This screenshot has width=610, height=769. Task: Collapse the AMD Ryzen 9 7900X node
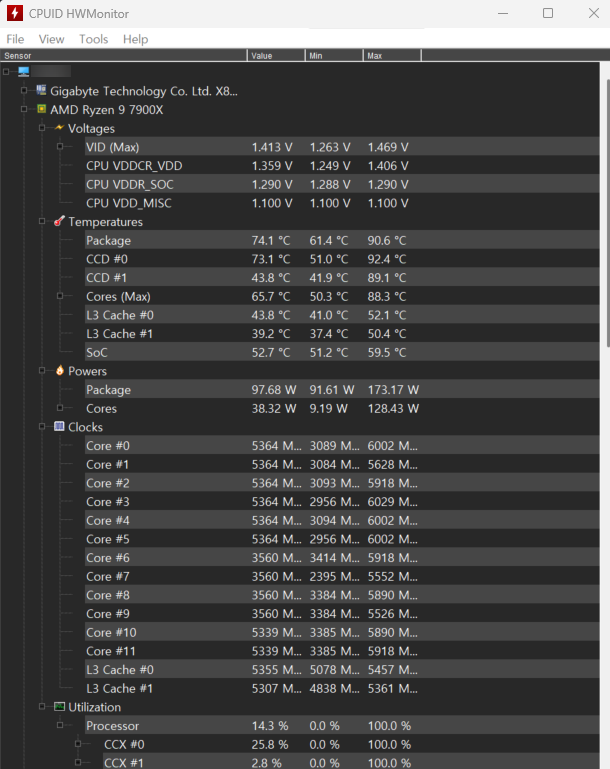click(x=24, y=109)
